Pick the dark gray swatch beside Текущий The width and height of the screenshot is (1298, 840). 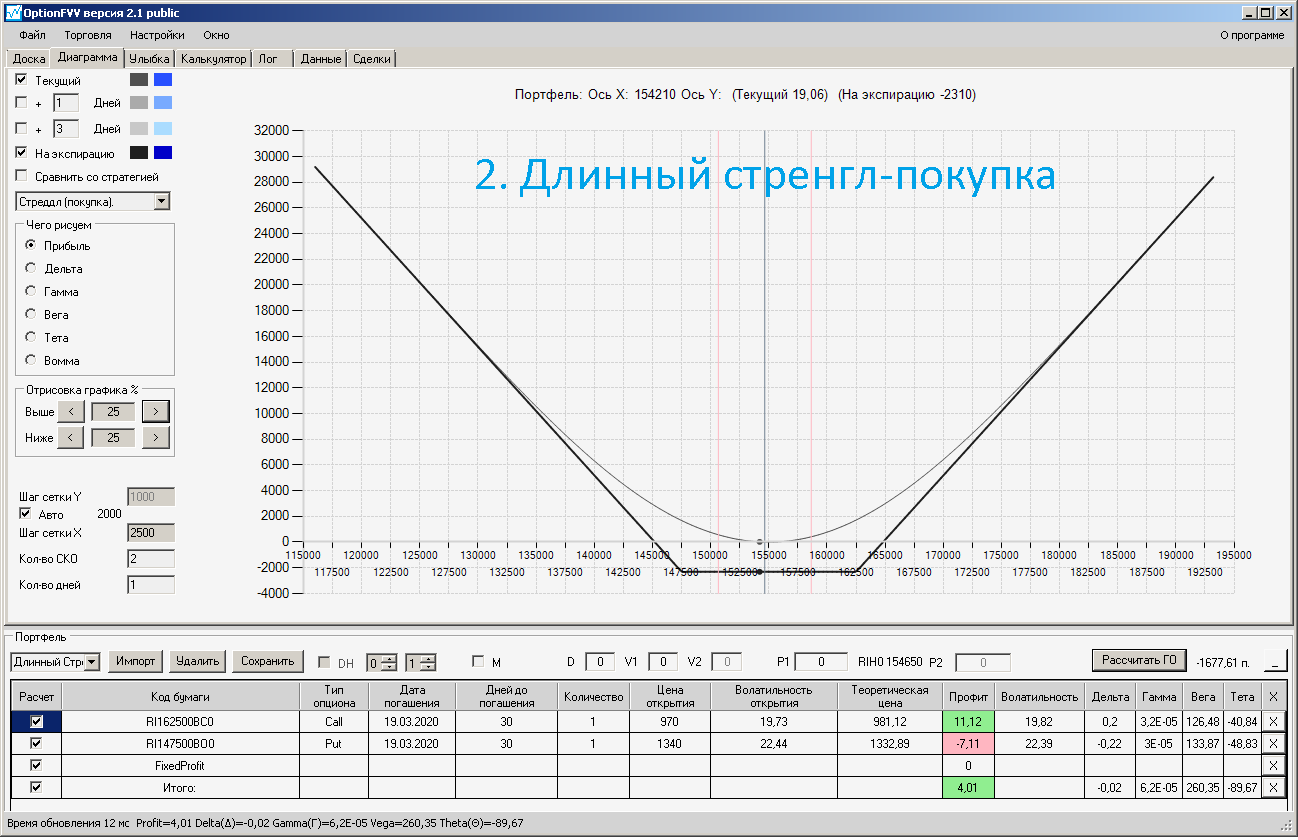tap(139, 80)
